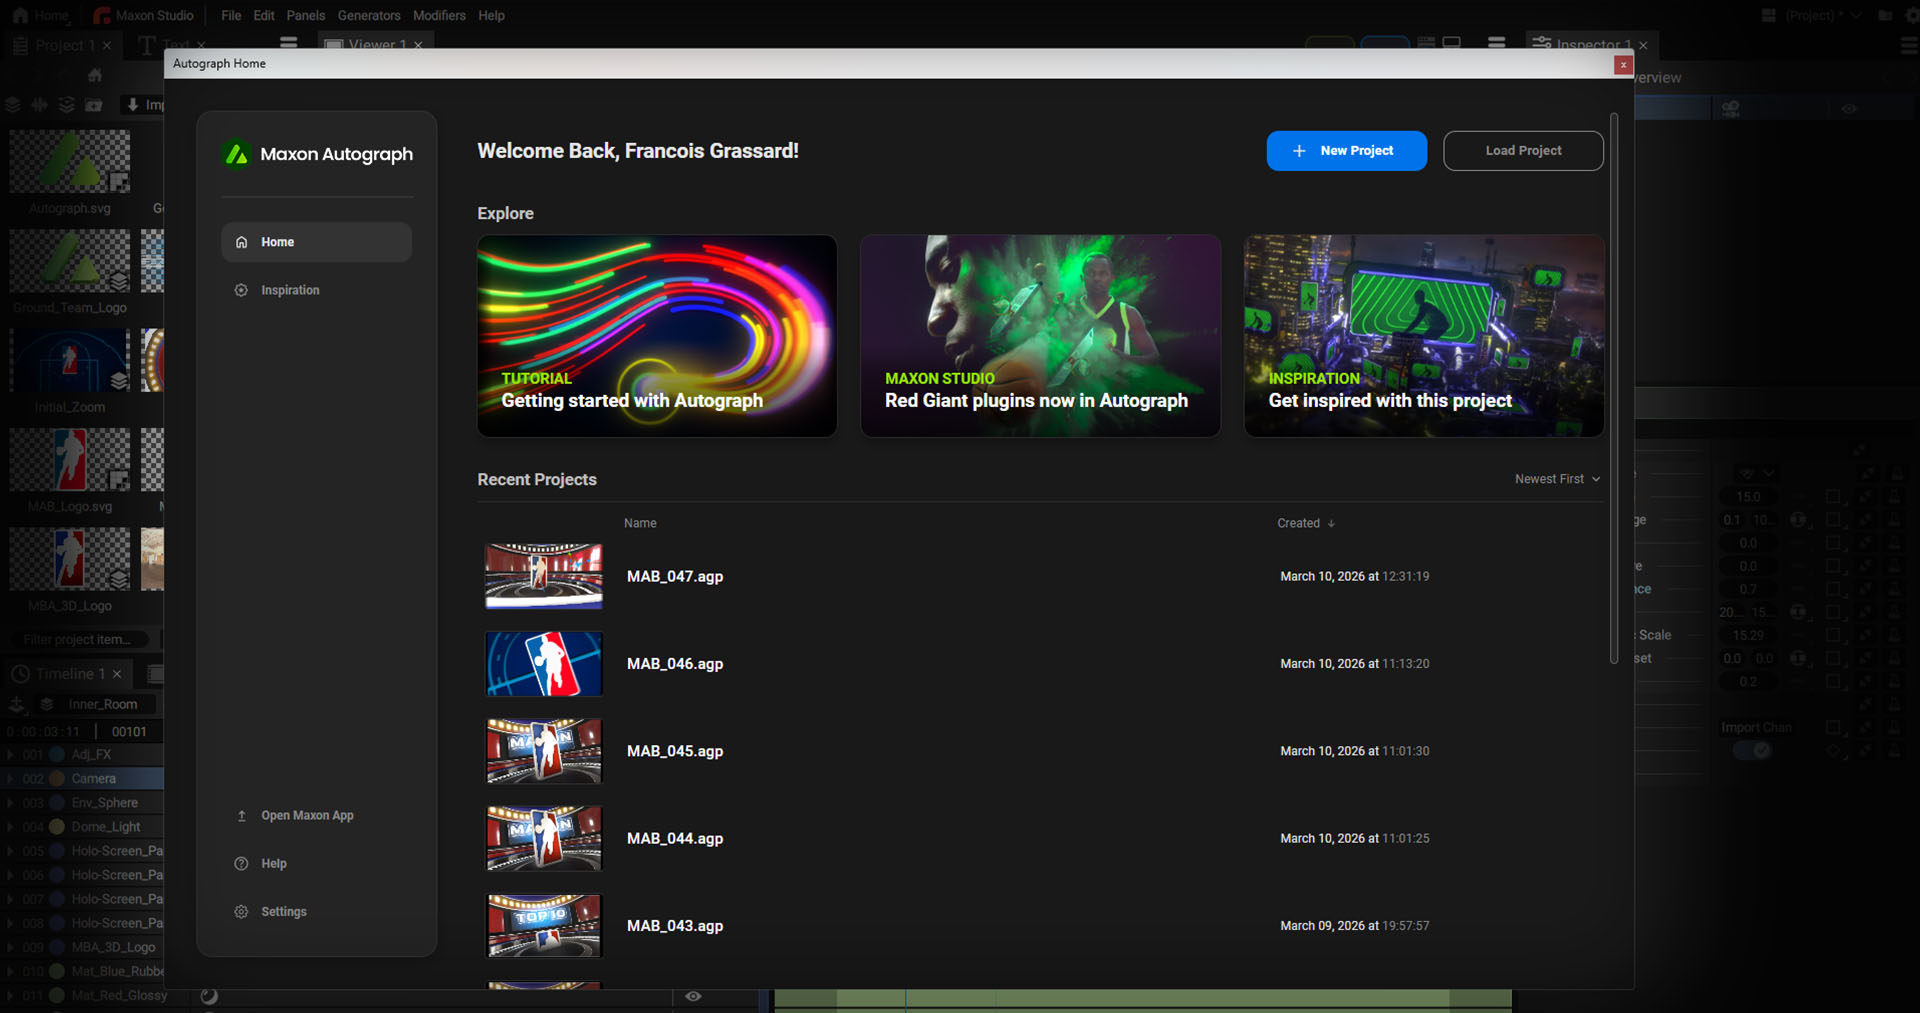The height and width of the screenshot is (1013, 1920).
Task: Open the Inspiration compass icon
Action: click(241, 290)
